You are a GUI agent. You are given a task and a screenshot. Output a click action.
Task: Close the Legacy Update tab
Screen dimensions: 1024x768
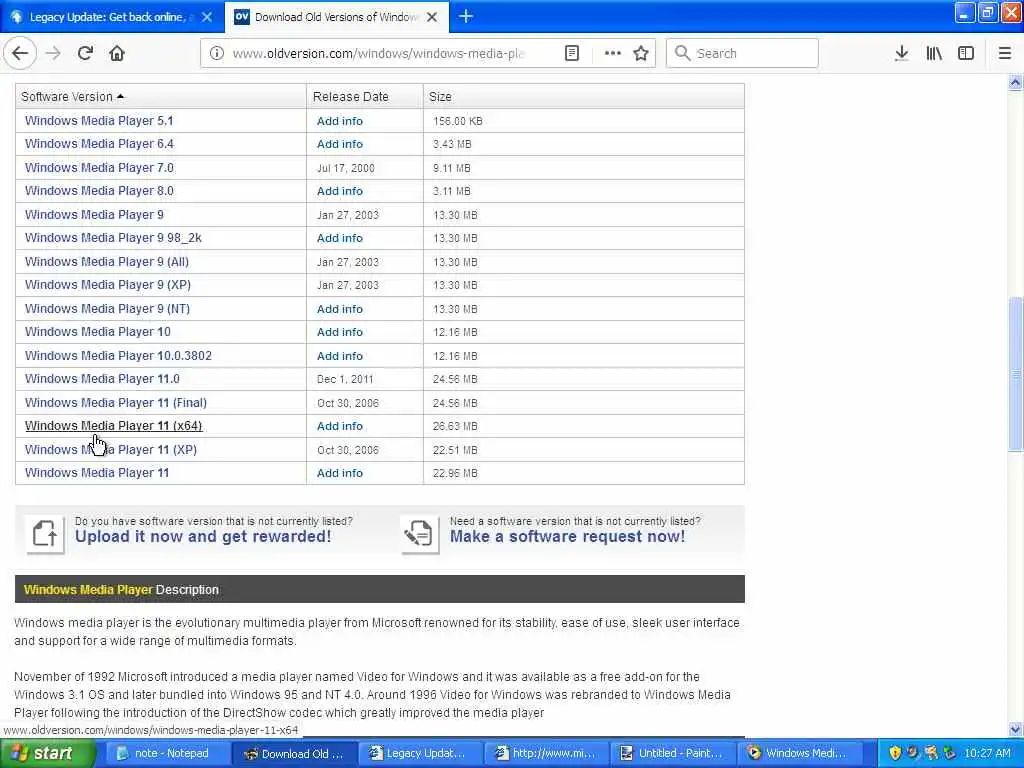207,17
